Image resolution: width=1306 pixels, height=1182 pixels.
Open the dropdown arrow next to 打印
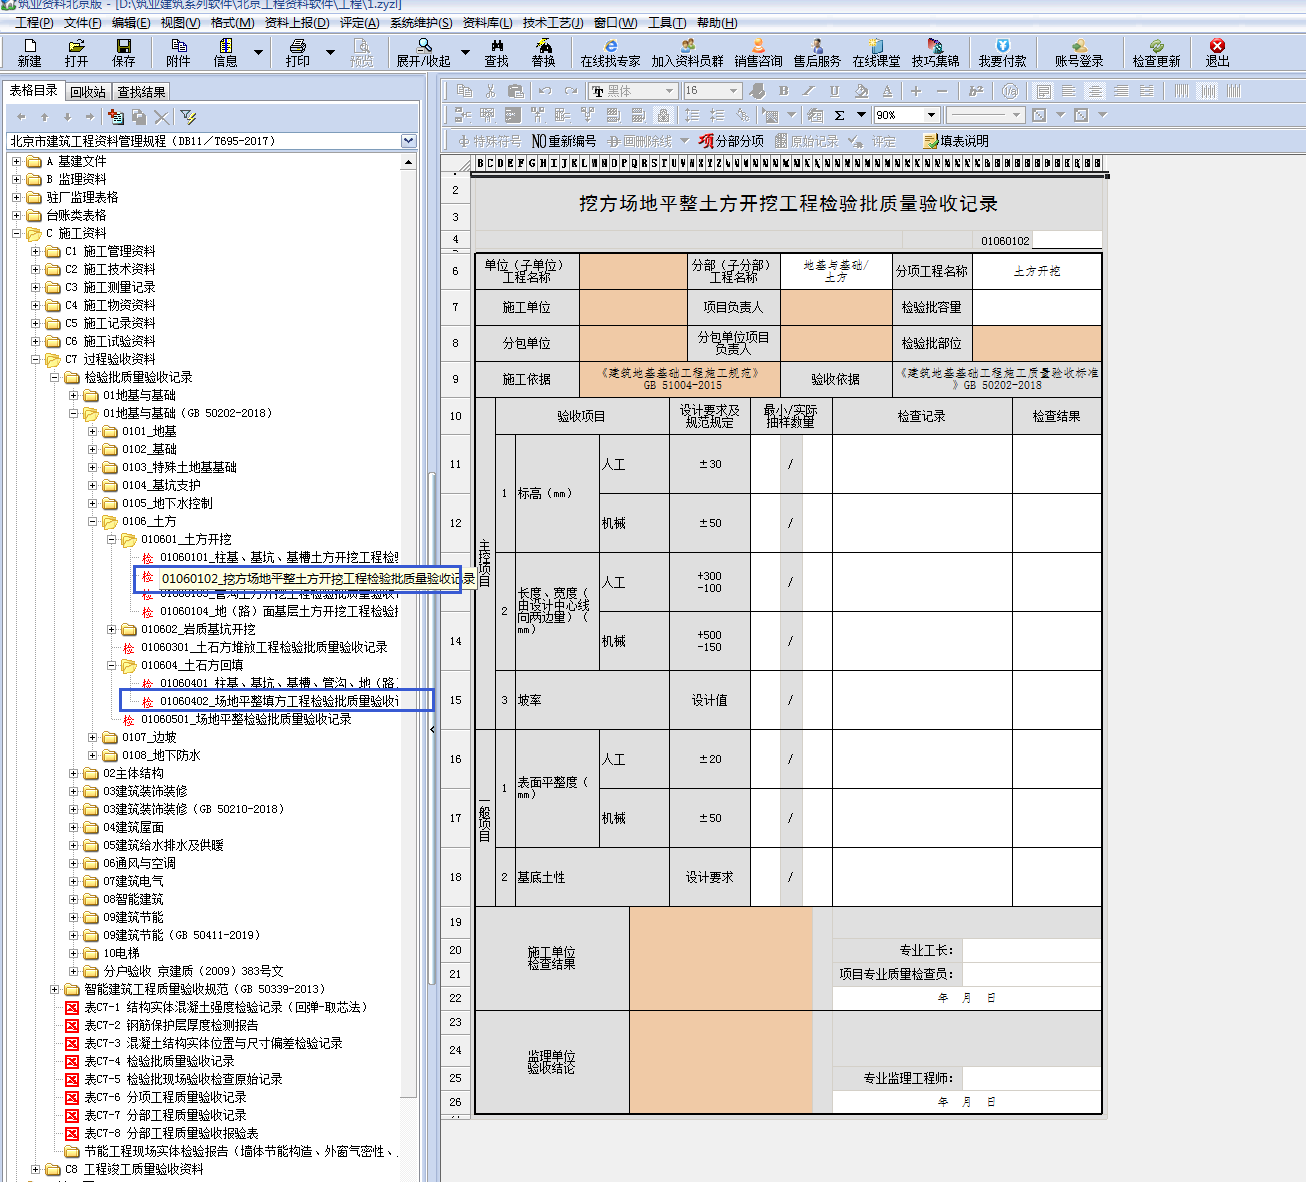[330, 52]
